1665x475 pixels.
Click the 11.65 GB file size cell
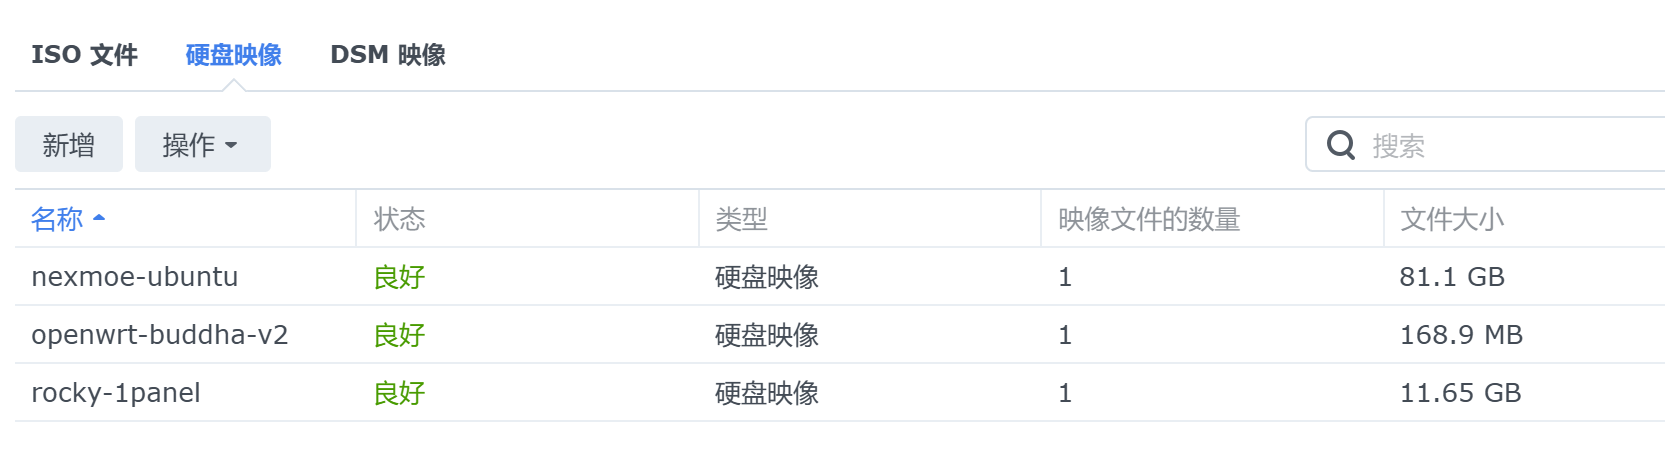[x=1460, y=393]
